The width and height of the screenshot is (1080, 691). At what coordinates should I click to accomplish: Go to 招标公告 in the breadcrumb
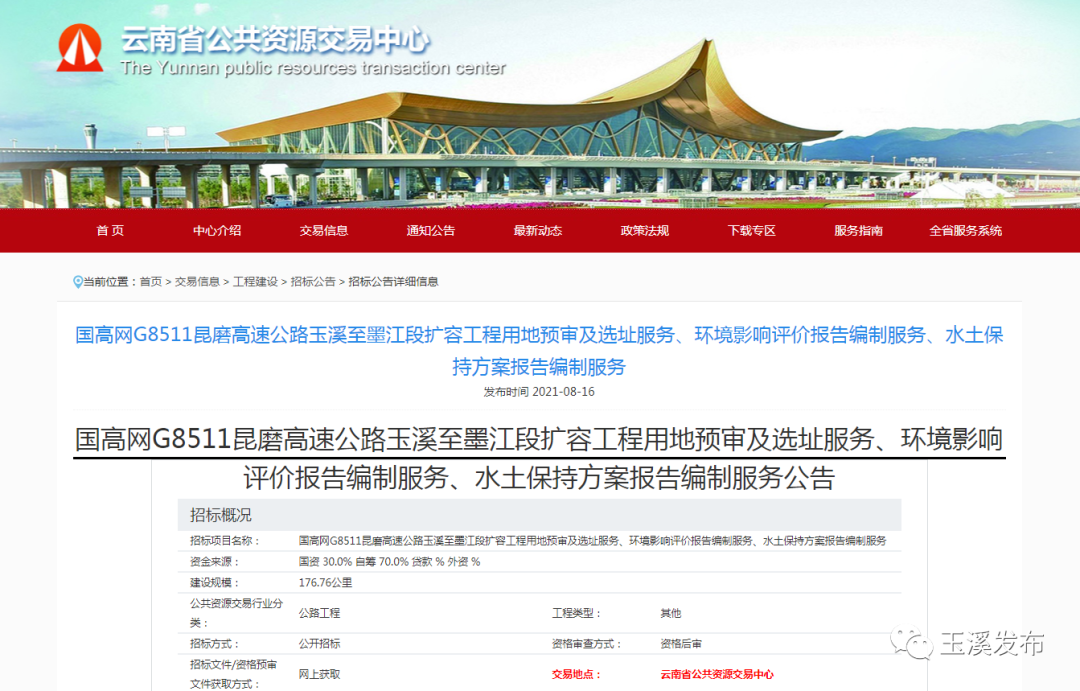[313, 281]
